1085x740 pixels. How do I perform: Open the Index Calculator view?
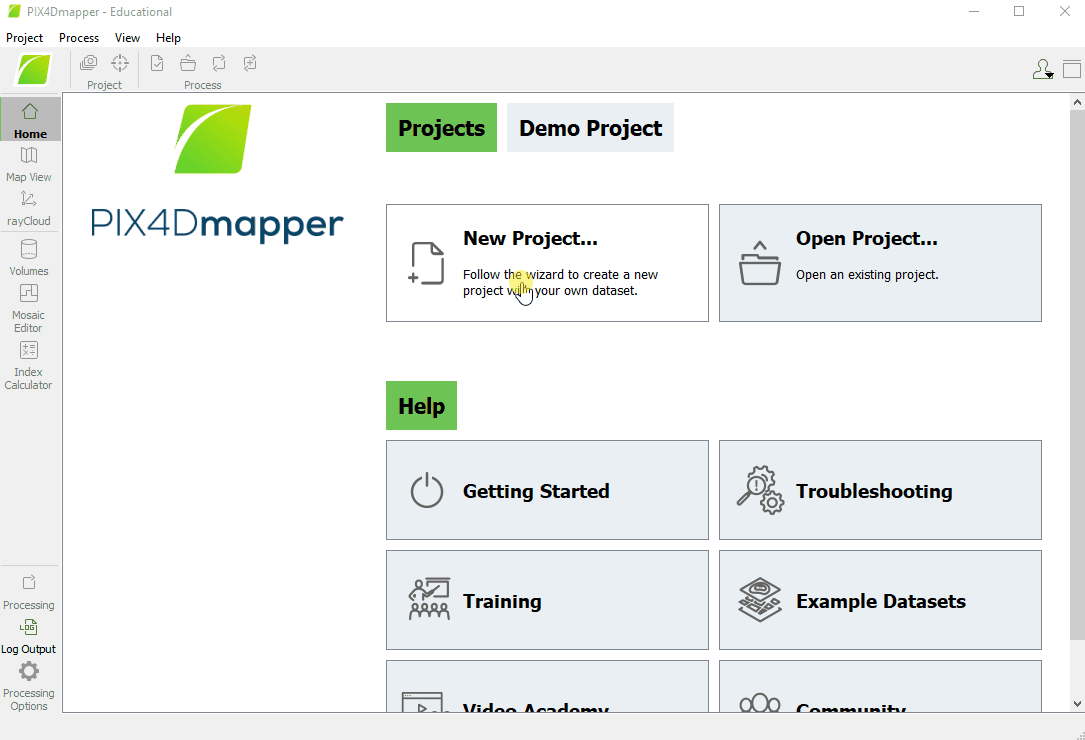click(x=28, y=366)
